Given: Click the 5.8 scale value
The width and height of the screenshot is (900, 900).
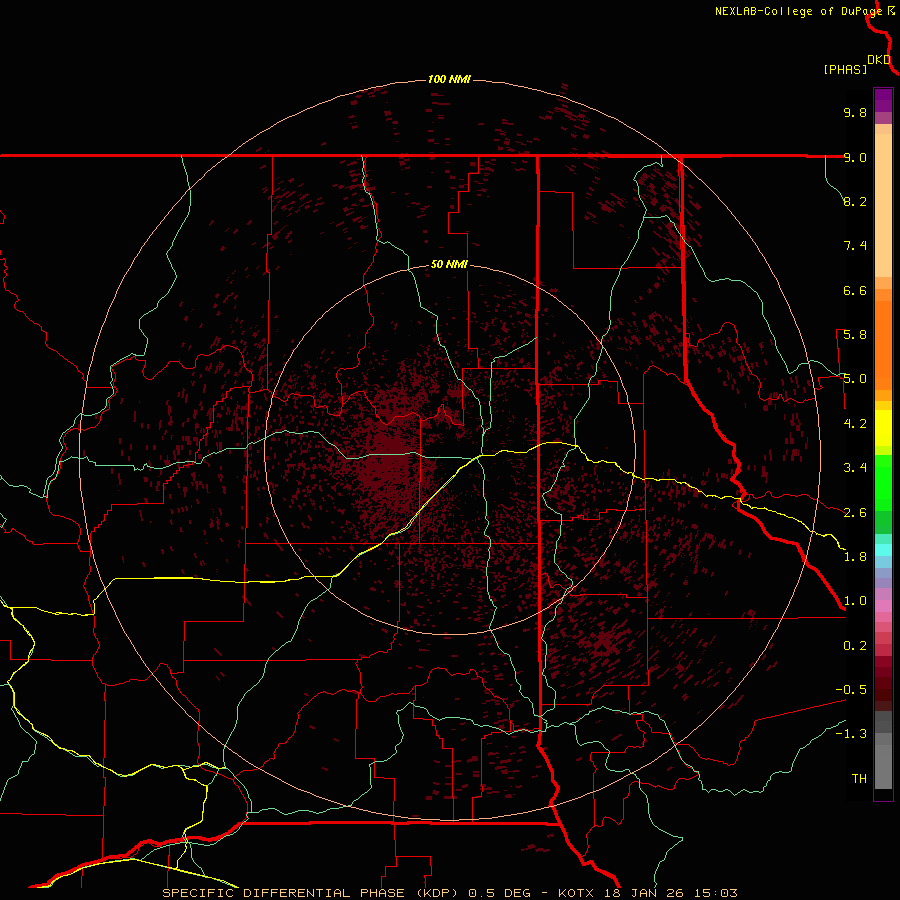Looking at the screenshot, I should pyautogui.click(x=855, y=335).
